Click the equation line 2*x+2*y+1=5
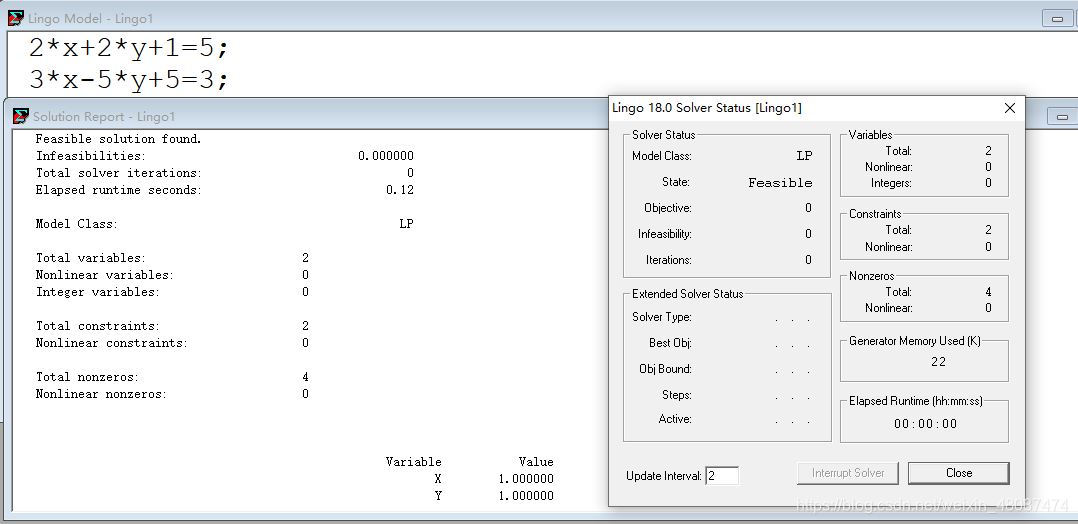This screenshot has width=1078, height=524. click(x=129, y=48)
